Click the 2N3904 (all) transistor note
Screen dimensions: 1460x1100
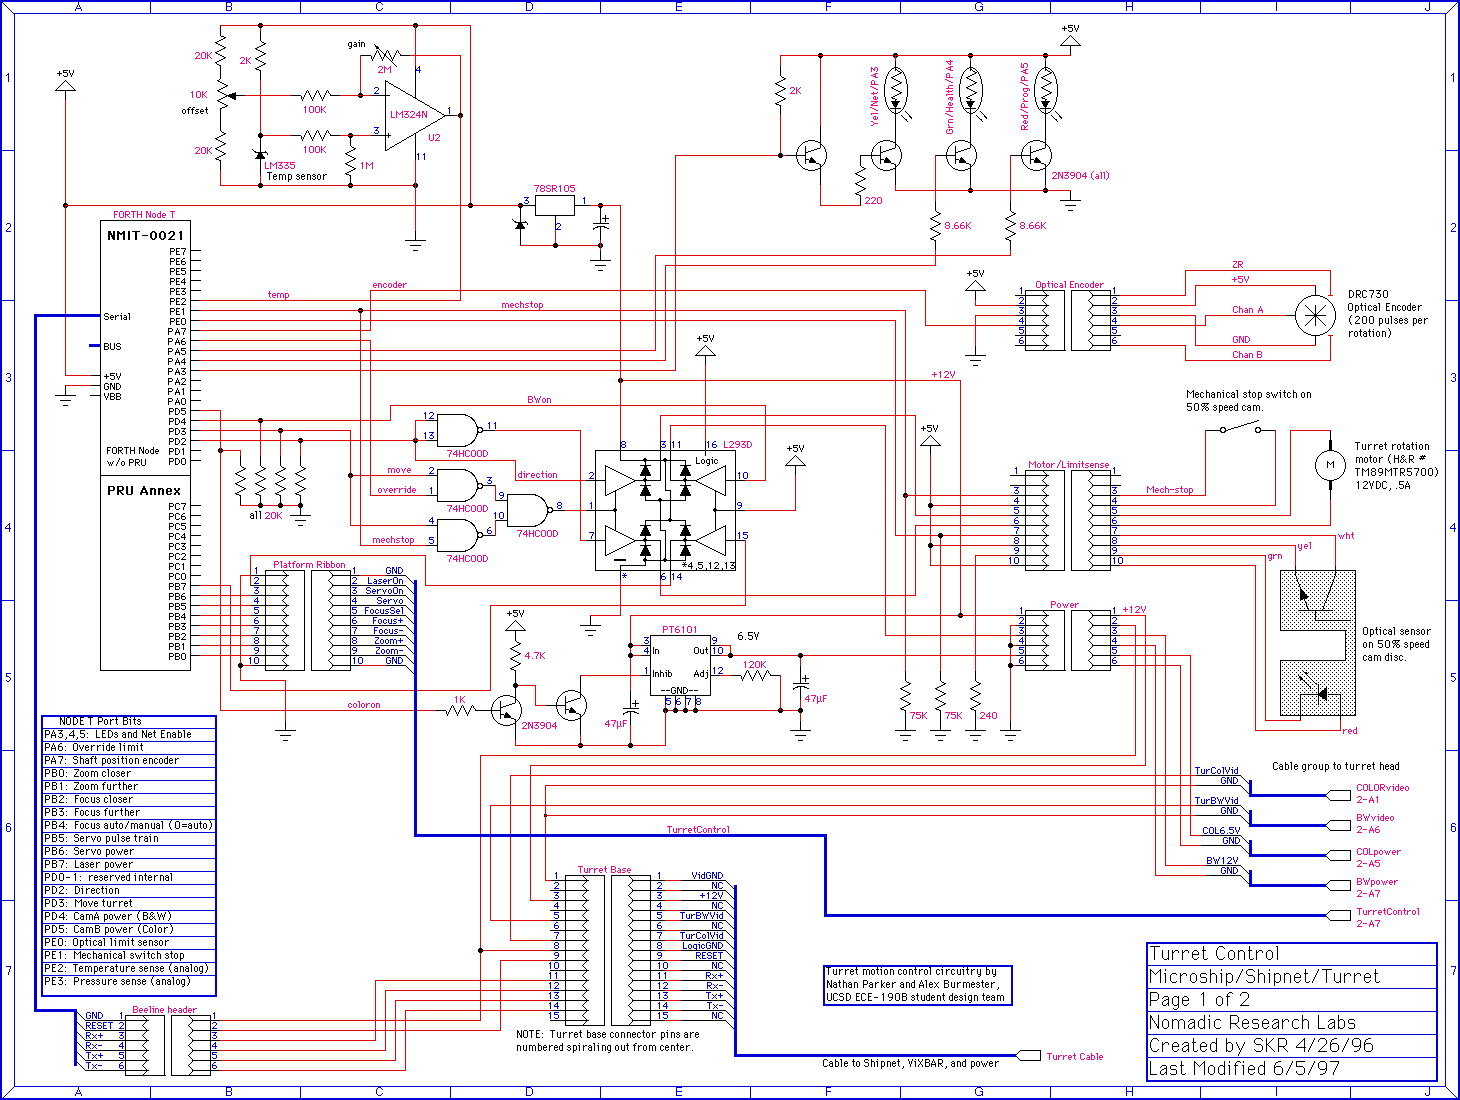pos(1080,176)
